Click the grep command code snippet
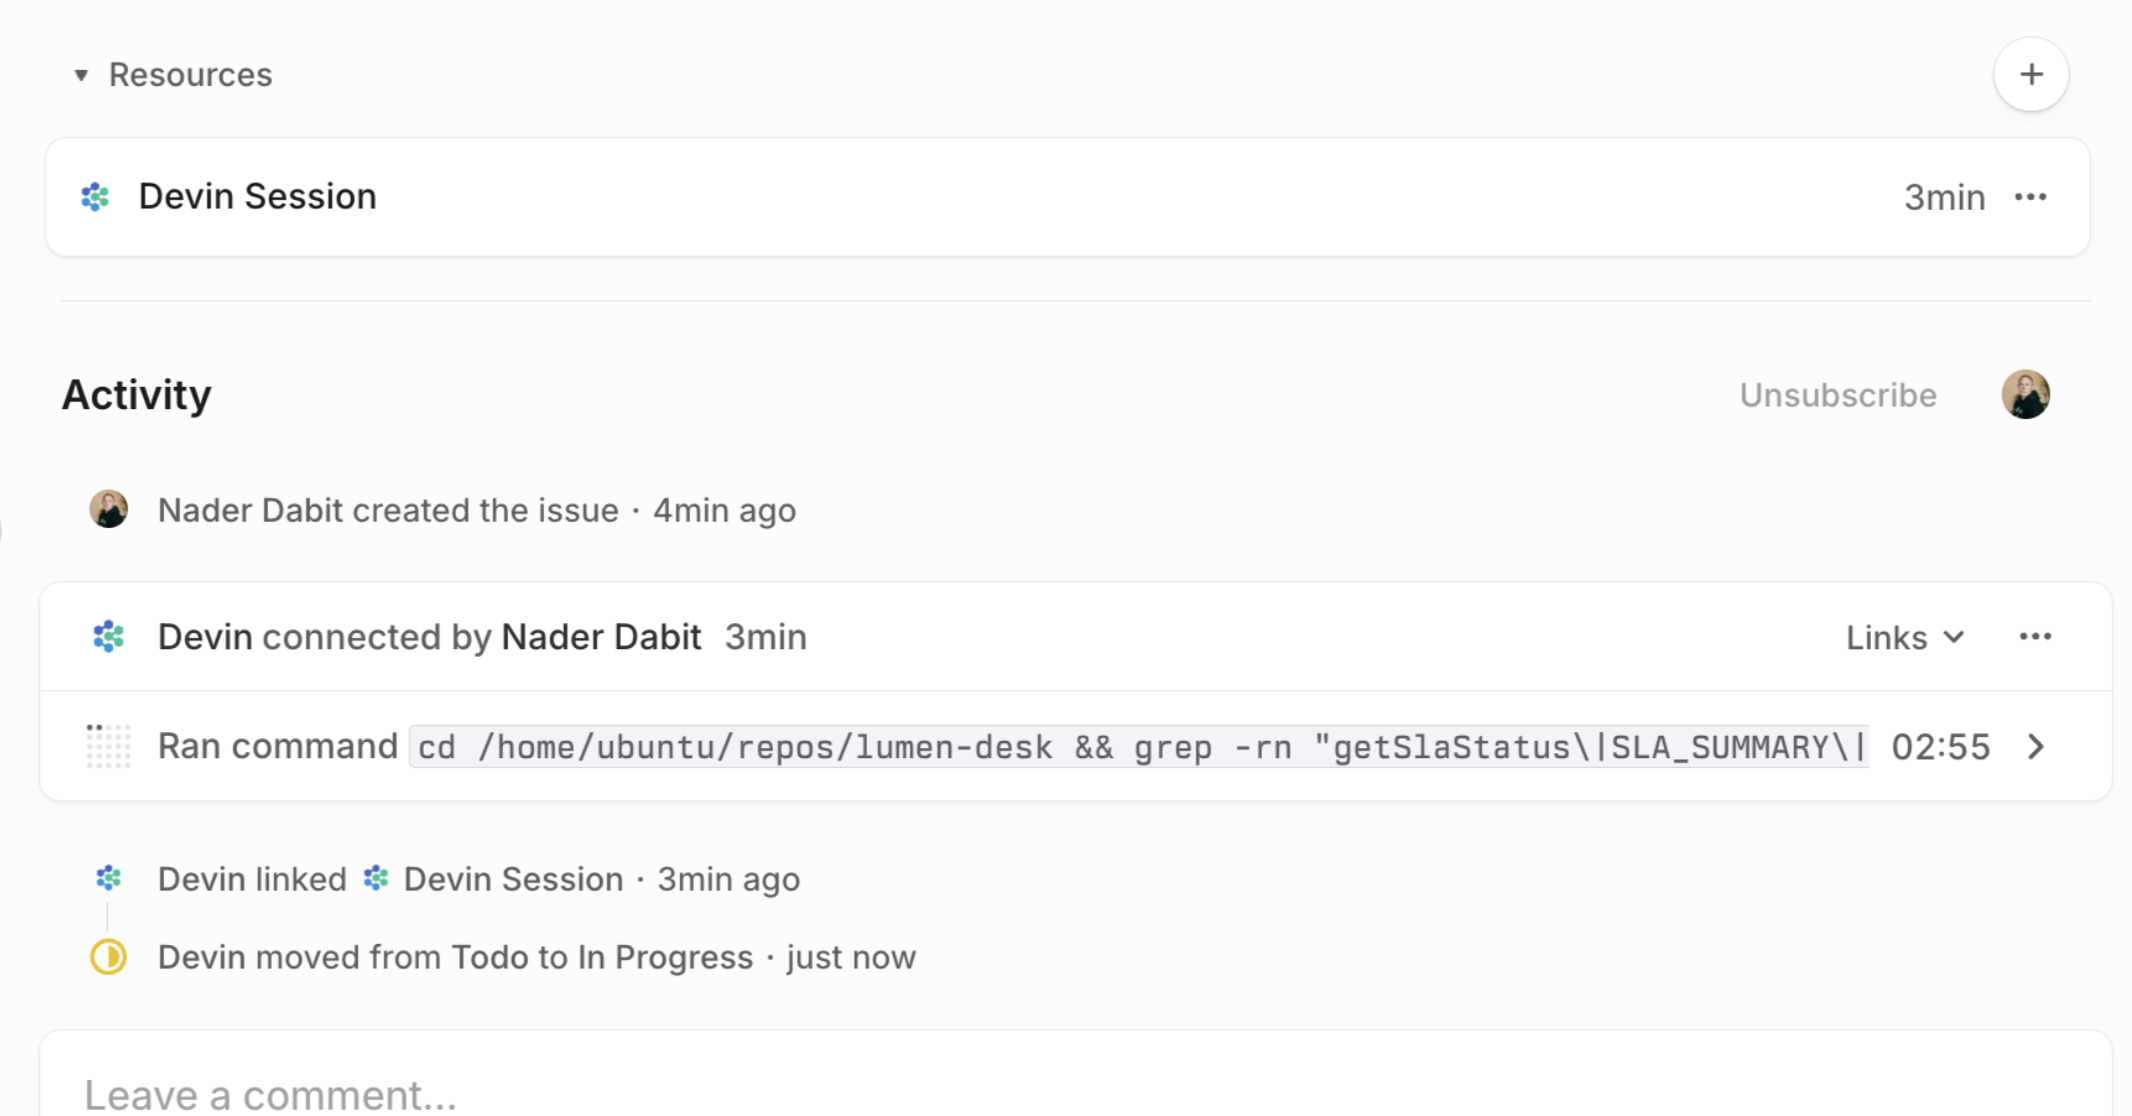2132x1116 pixels. 1139,747
